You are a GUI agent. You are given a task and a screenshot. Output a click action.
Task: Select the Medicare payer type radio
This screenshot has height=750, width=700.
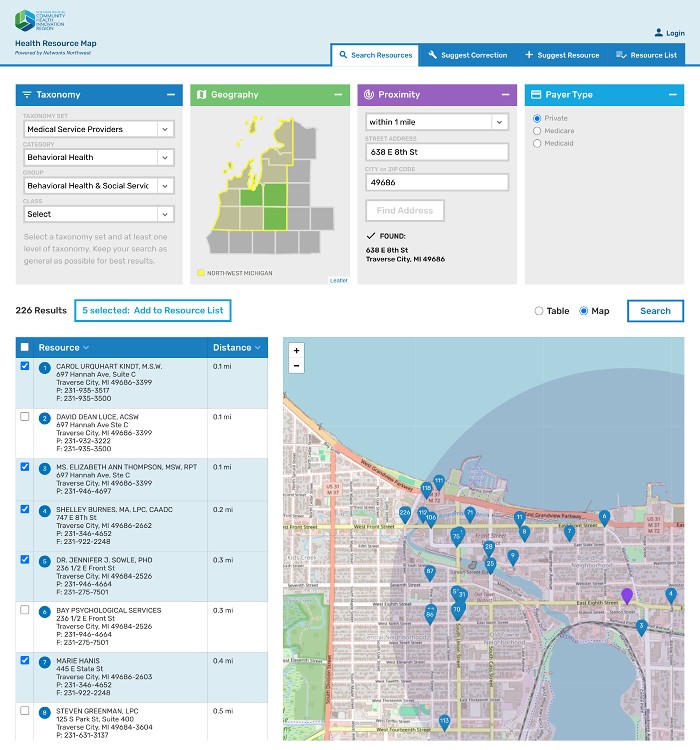538,131
